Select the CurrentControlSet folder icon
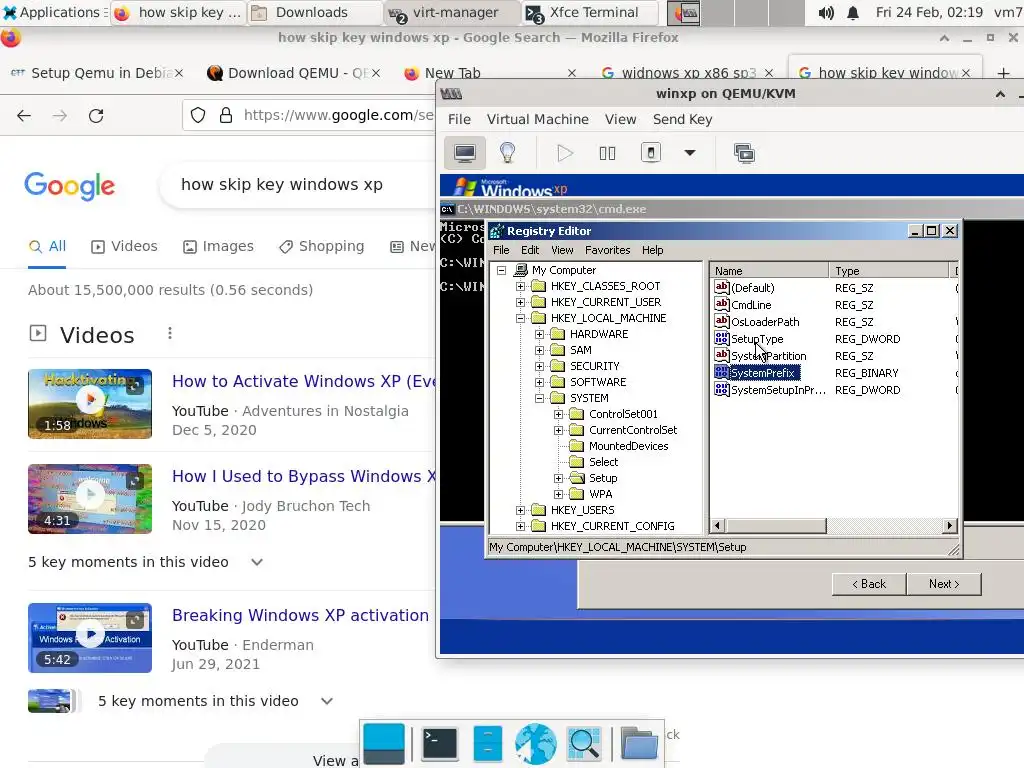The width and height of the screenshot is (1024, 768). (577, 430)
